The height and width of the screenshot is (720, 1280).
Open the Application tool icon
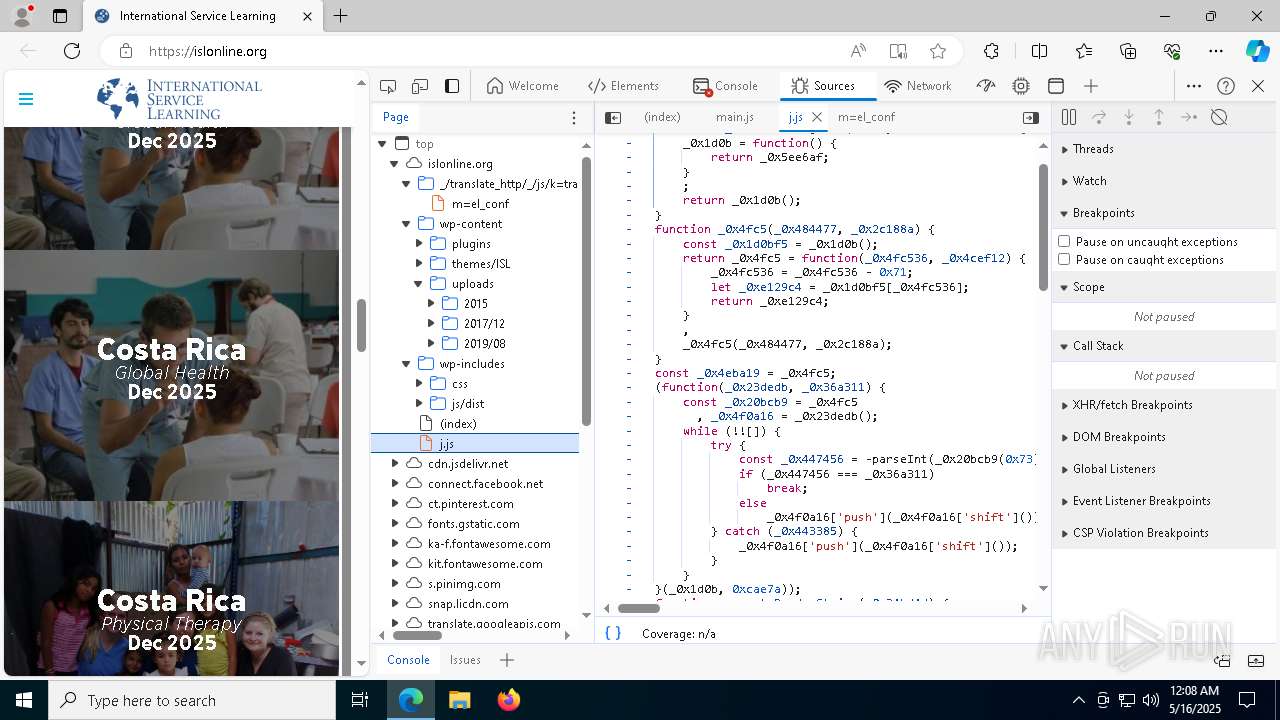(1055, 86)
